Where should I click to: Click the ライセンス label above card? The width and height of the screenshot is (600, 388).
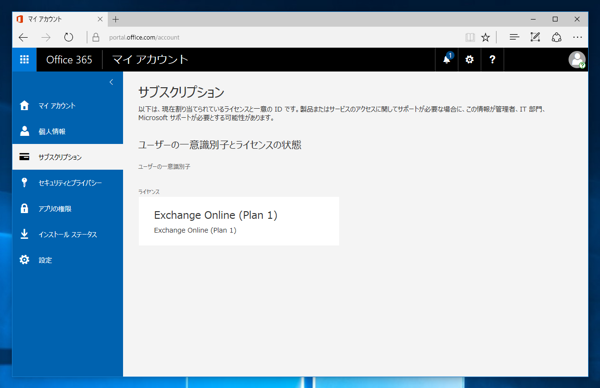(x=149, y=192)
